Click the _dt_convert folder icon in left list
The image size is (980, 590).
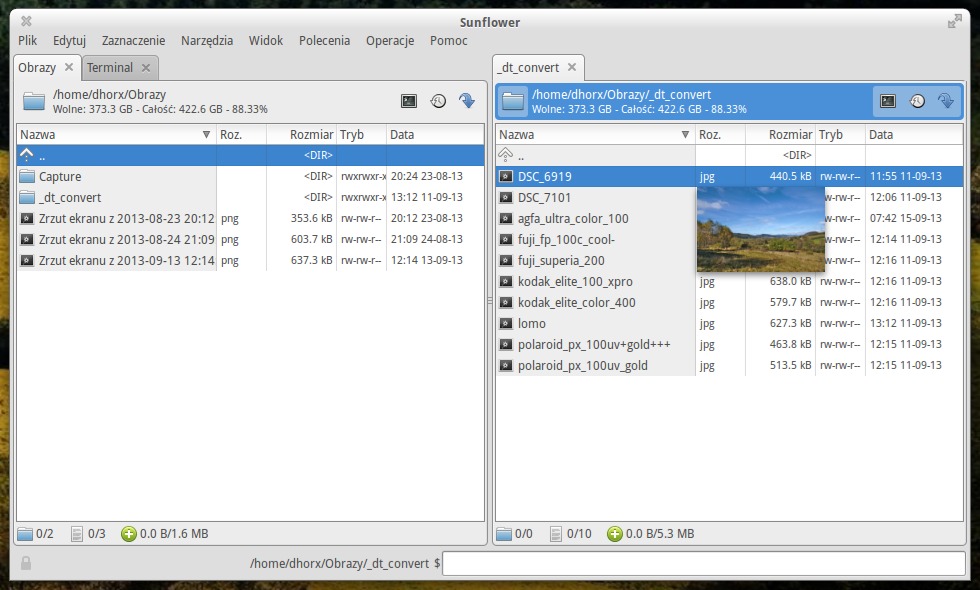pos(26,198)
